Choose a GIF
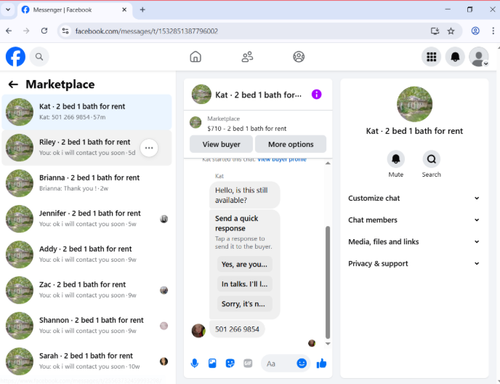500x384 pixels. pos(248,363)
